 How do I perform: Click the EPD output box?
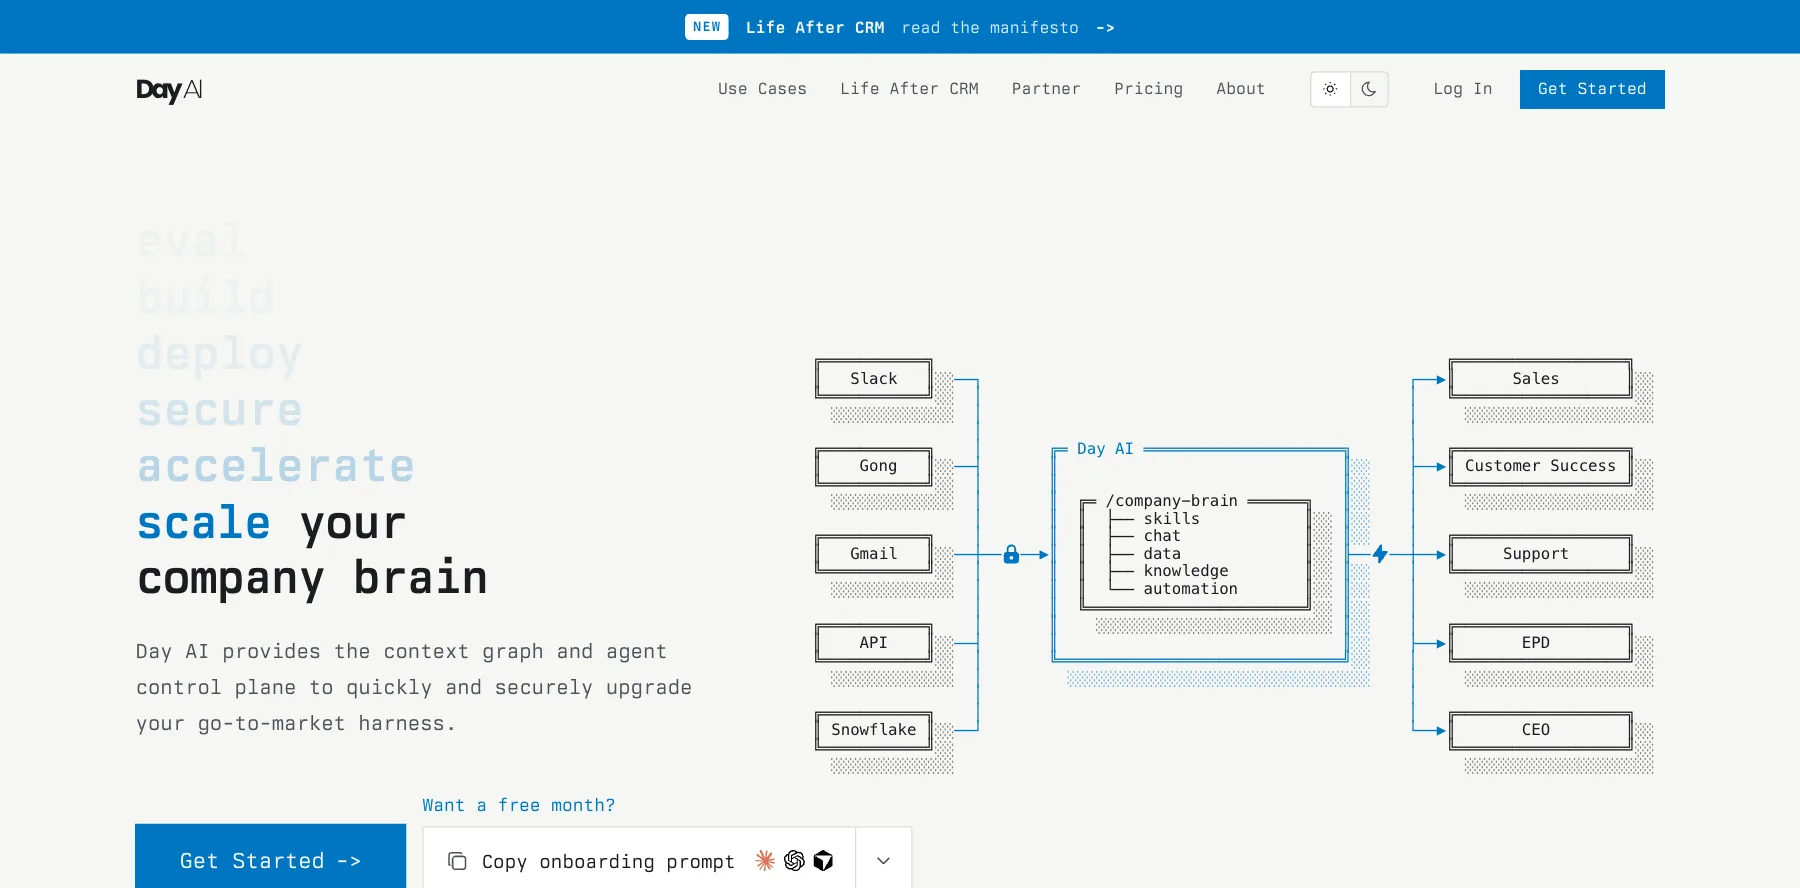click(1540, 643)
